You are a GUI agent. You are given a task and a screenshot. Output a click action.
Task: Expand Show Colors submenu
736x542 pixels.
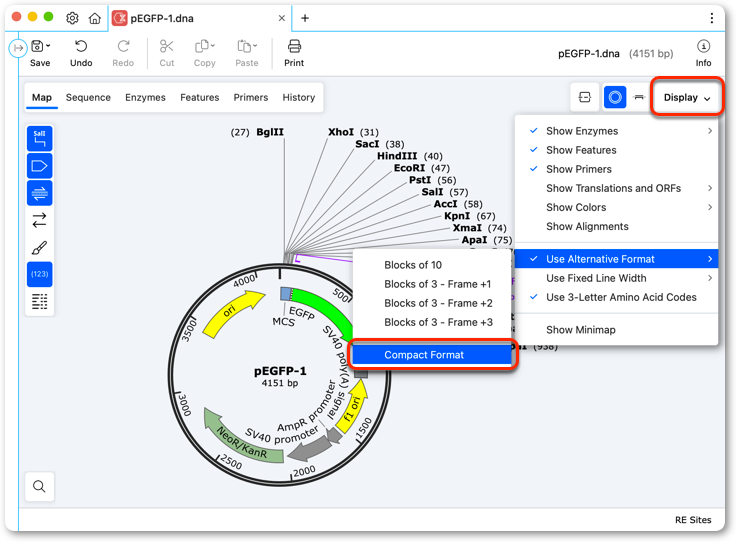(616, 207)
